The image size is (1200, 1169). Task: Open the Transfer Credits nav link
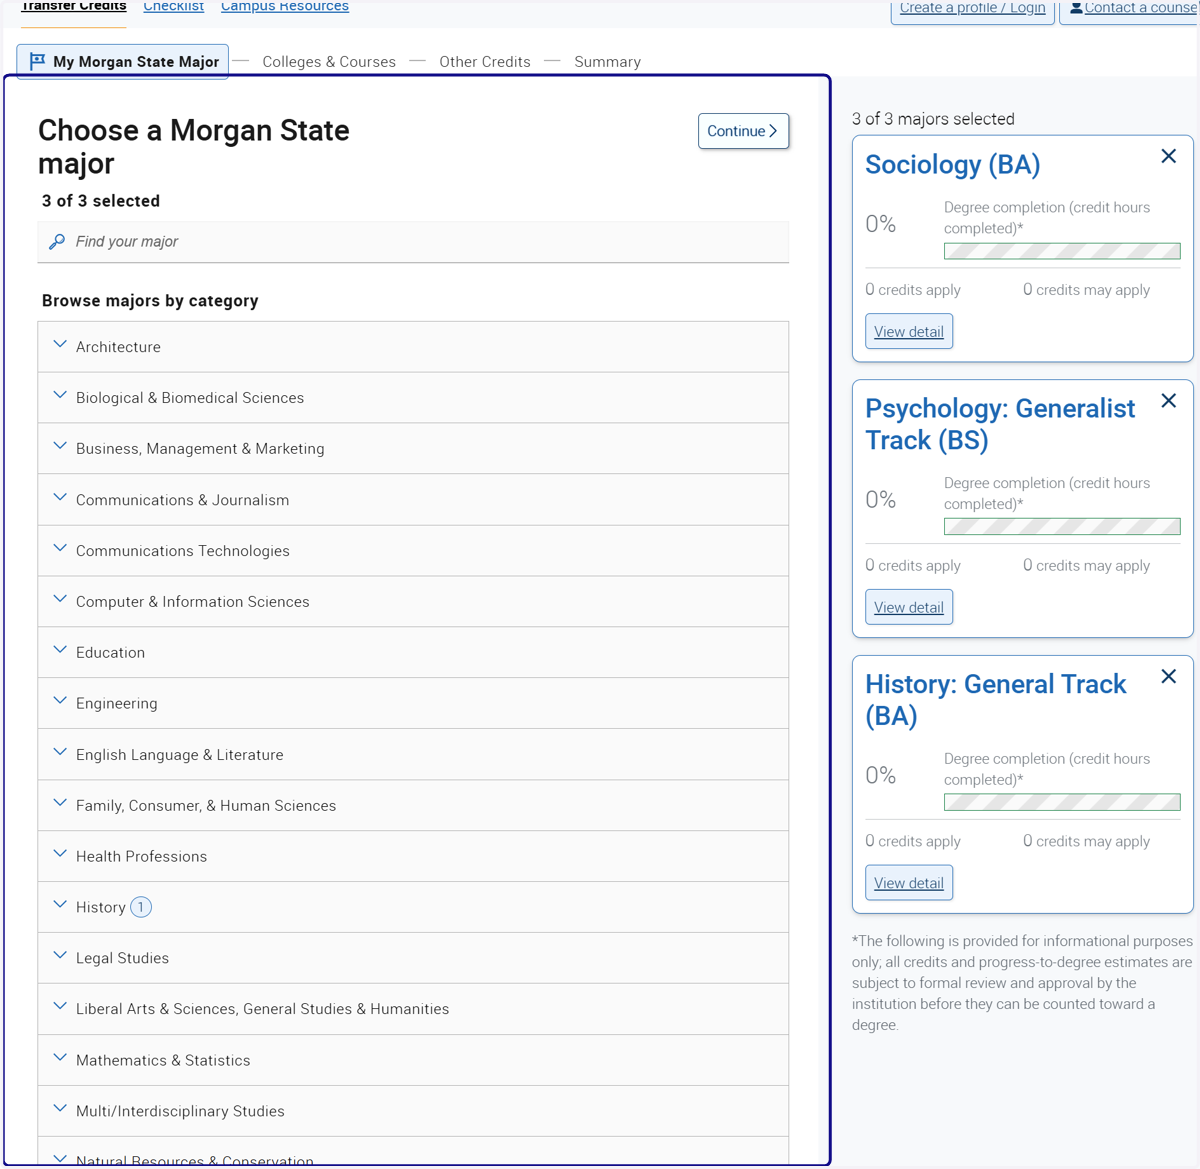pyautogui.click(x=74, y=6)
